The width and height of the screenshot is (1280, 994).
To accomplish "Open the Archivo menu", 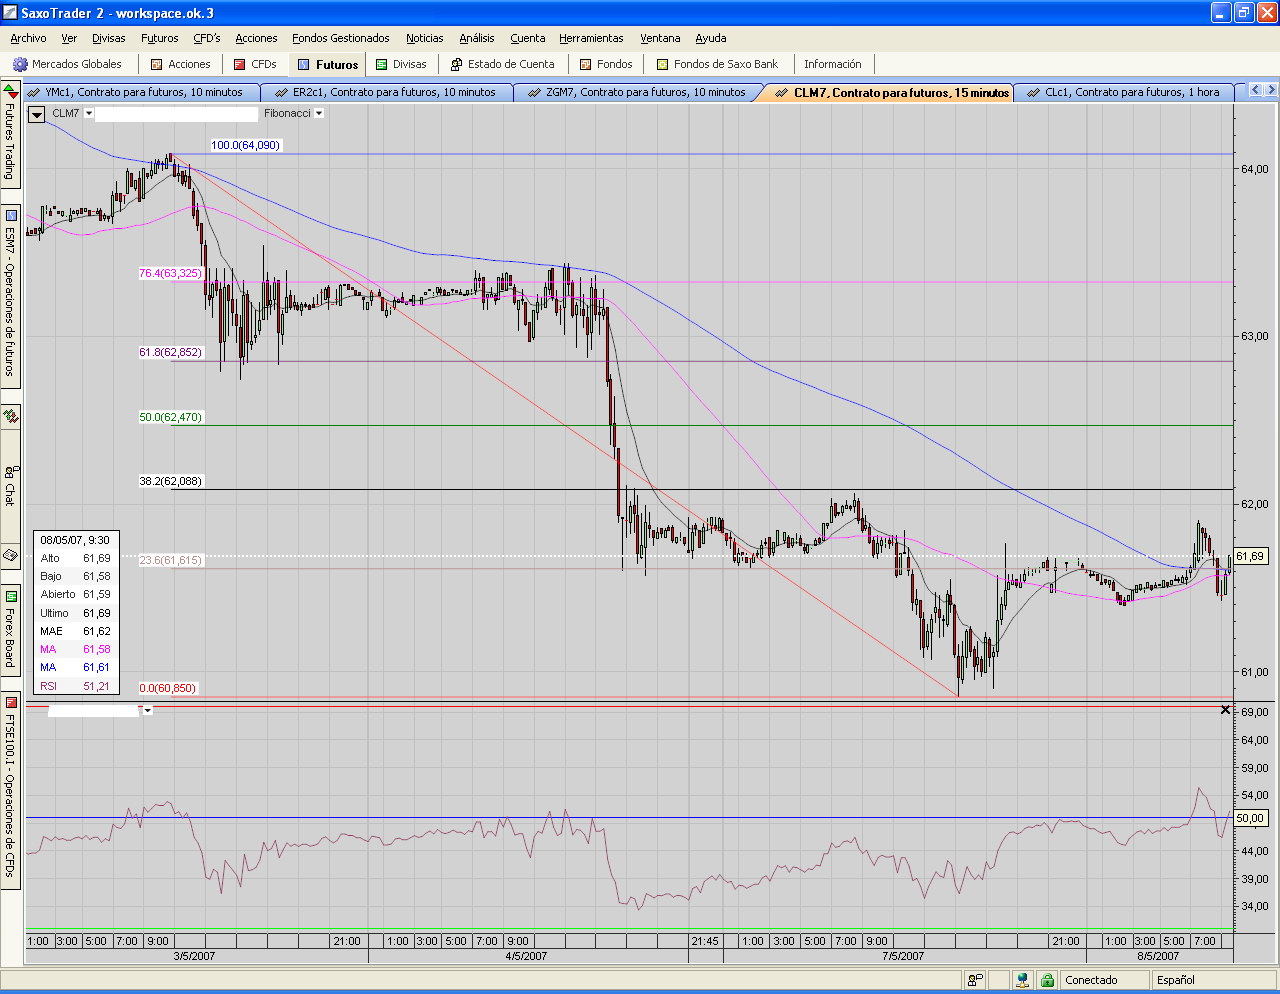I will coord(28,38).
